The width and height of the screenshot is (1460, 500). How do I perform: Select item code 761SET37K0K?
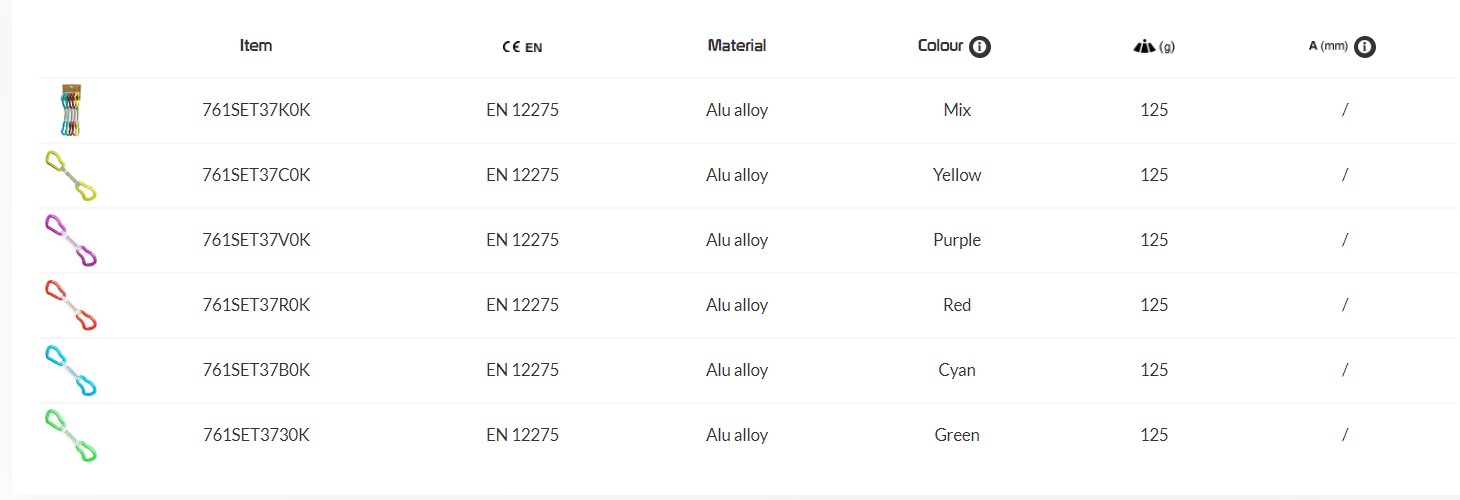coord(256,110)
